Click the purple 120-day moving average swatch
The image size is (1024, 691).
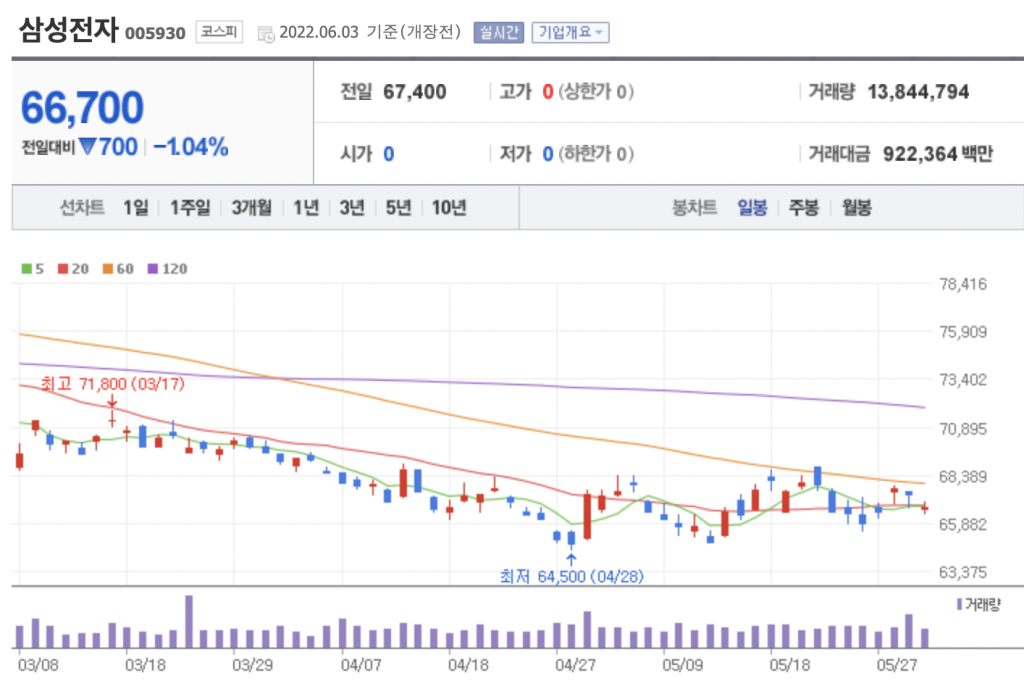coord(153,268)
